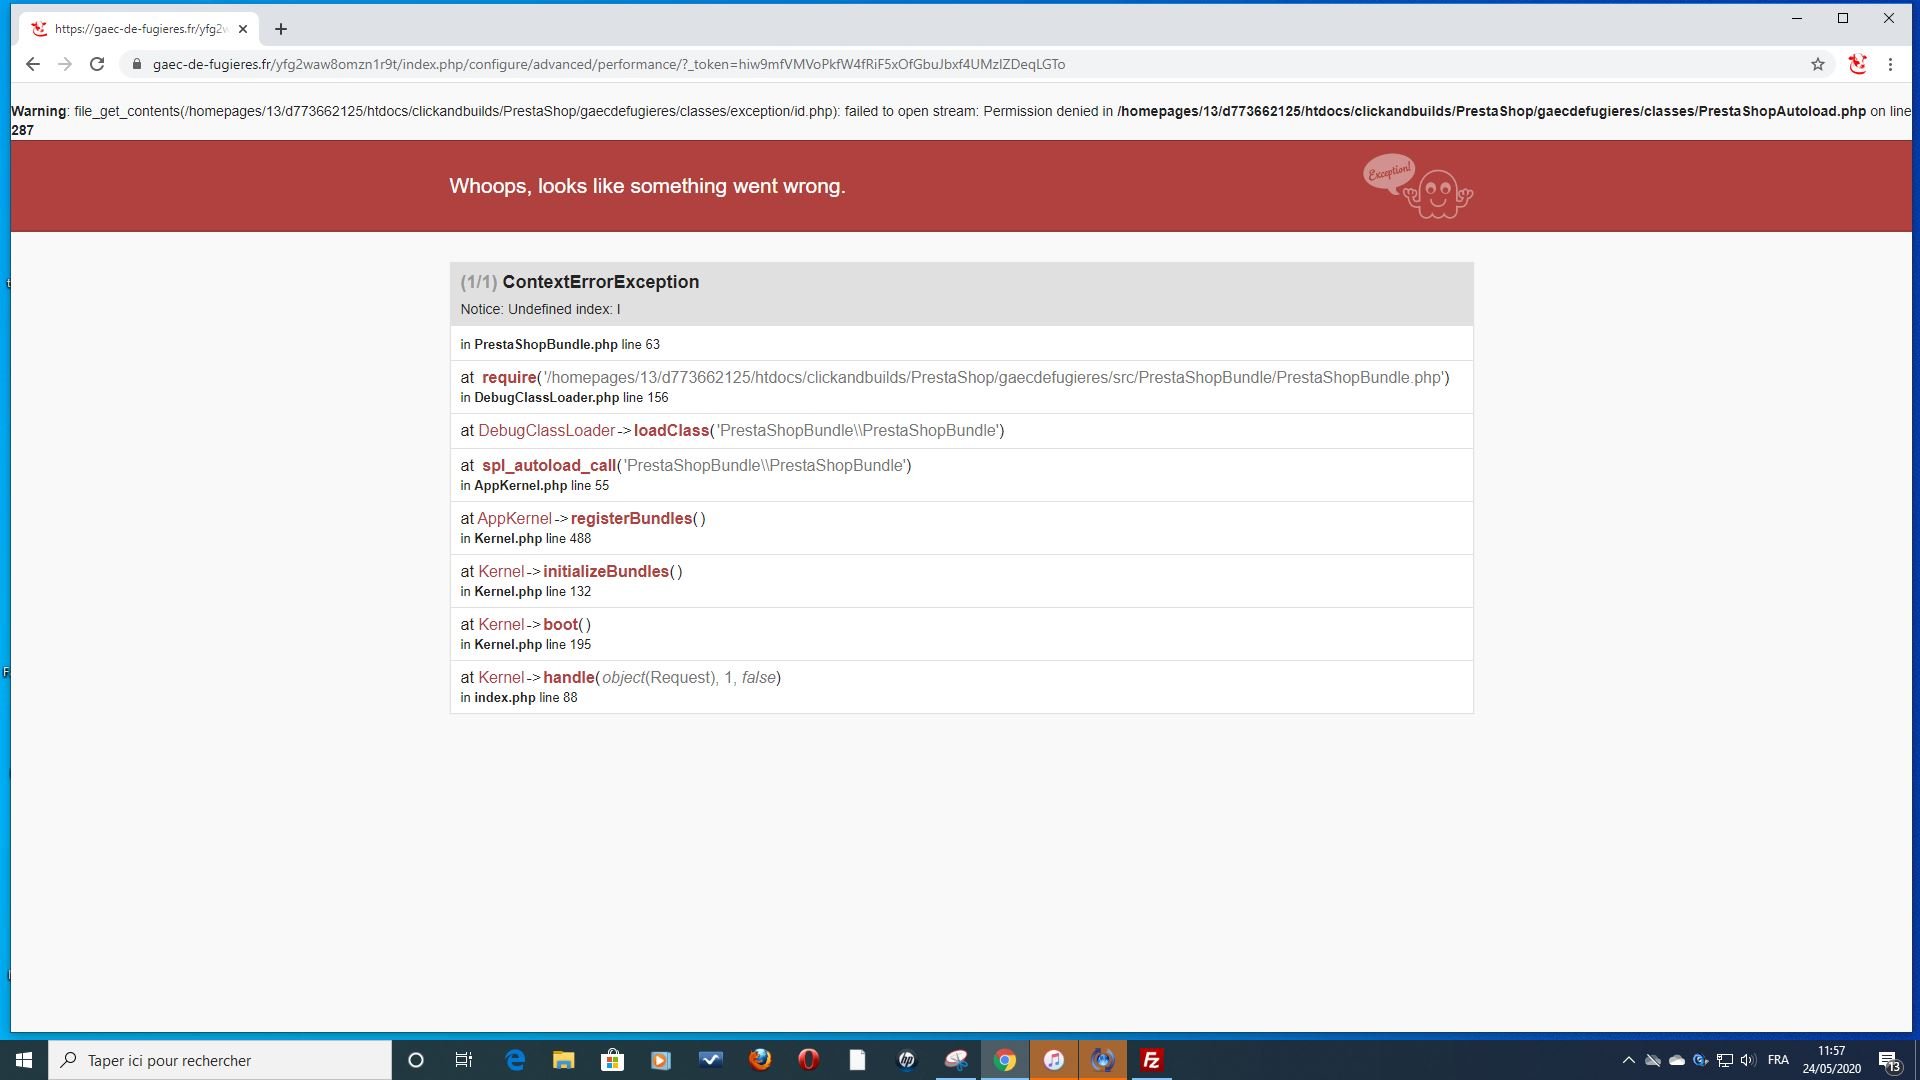View site info via padlock icon
Viewport: 1920px width, 1080px height.
[x=137, y=64]
